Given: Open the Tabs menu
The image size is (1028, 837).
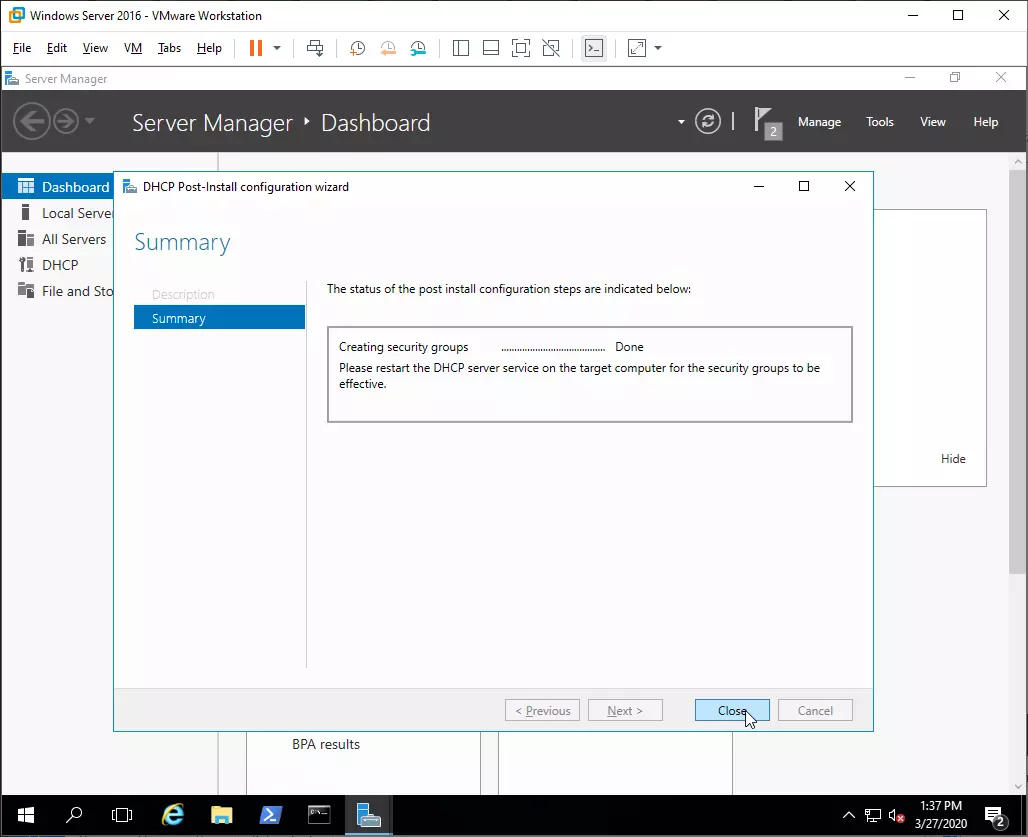Looking at the screenshot, I should [169, 48].
